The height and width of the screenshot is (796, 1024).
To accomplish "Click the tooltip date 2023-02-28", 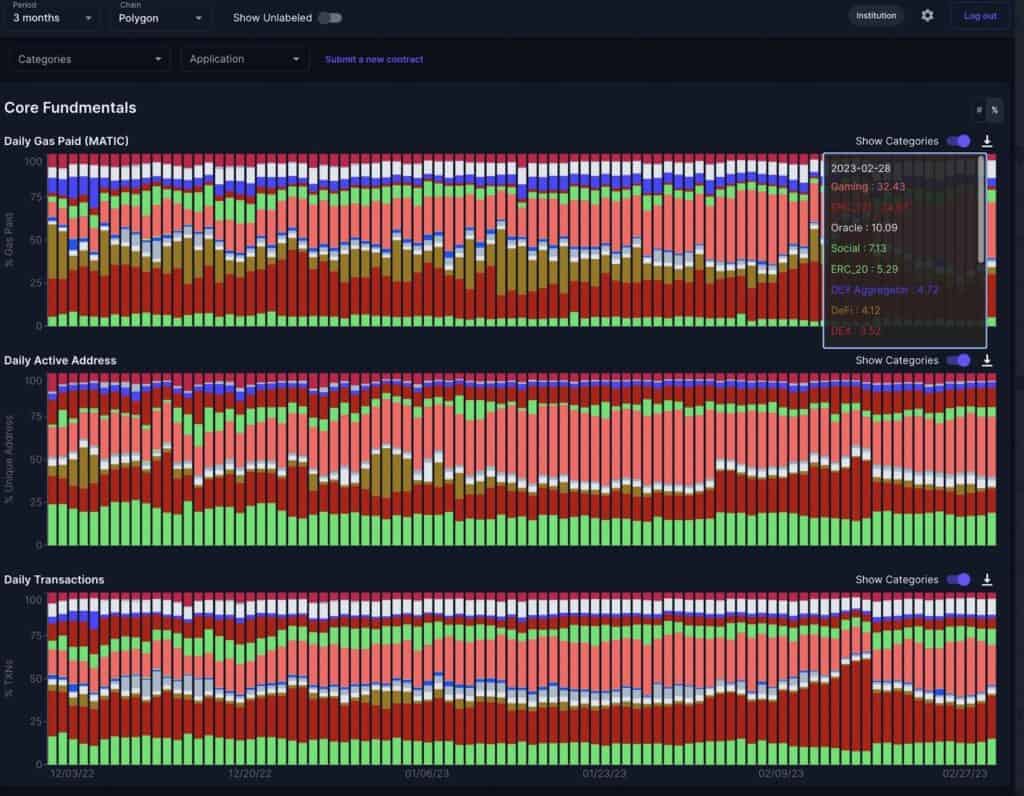I will [x=861, y=168].
